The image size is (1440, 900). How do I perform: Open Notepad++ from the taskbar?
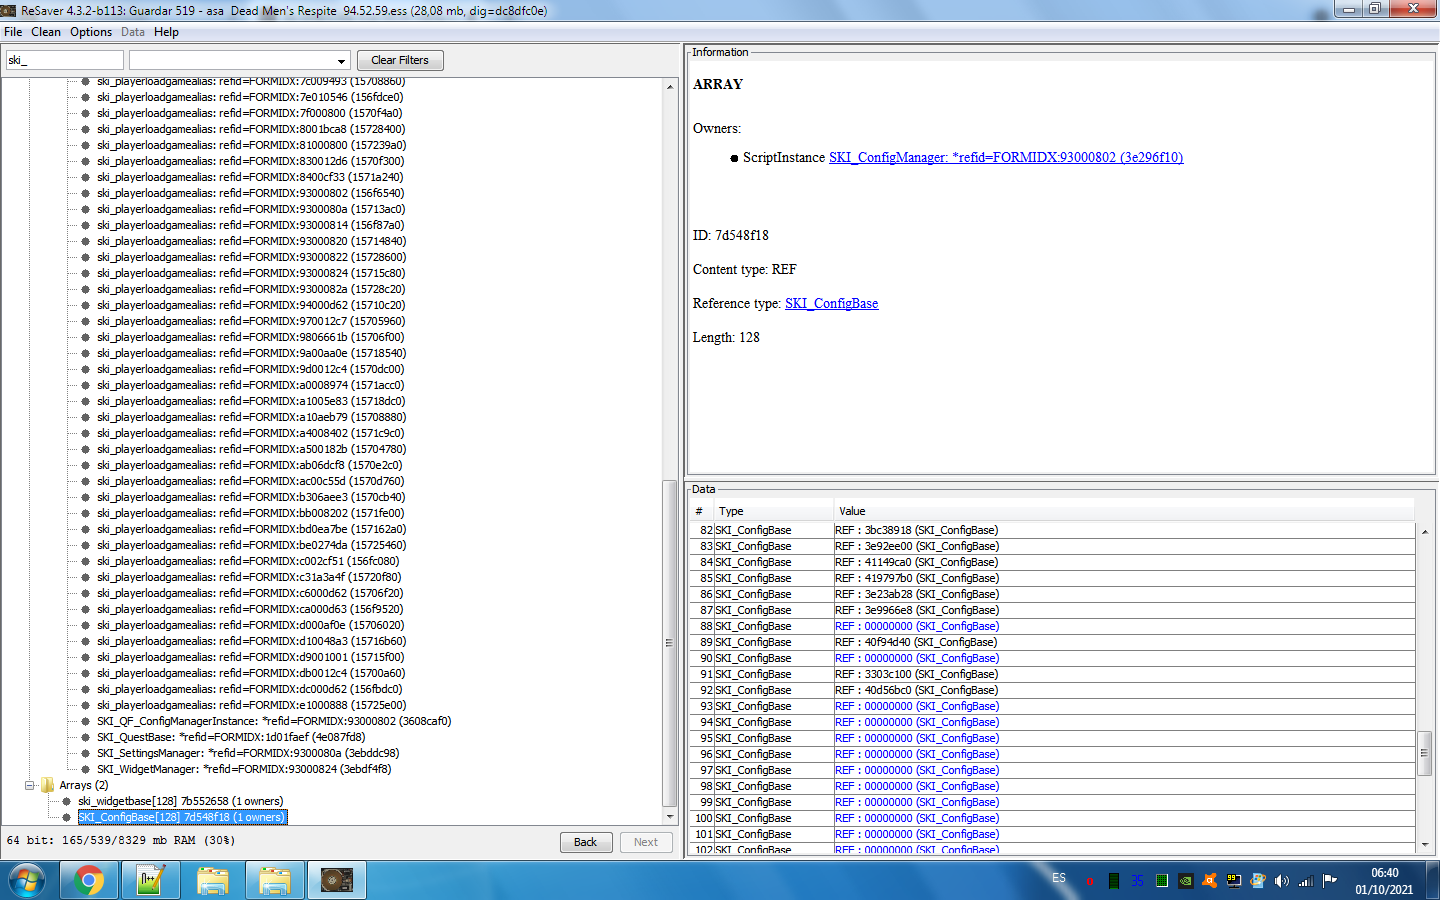tap(150, 880)
